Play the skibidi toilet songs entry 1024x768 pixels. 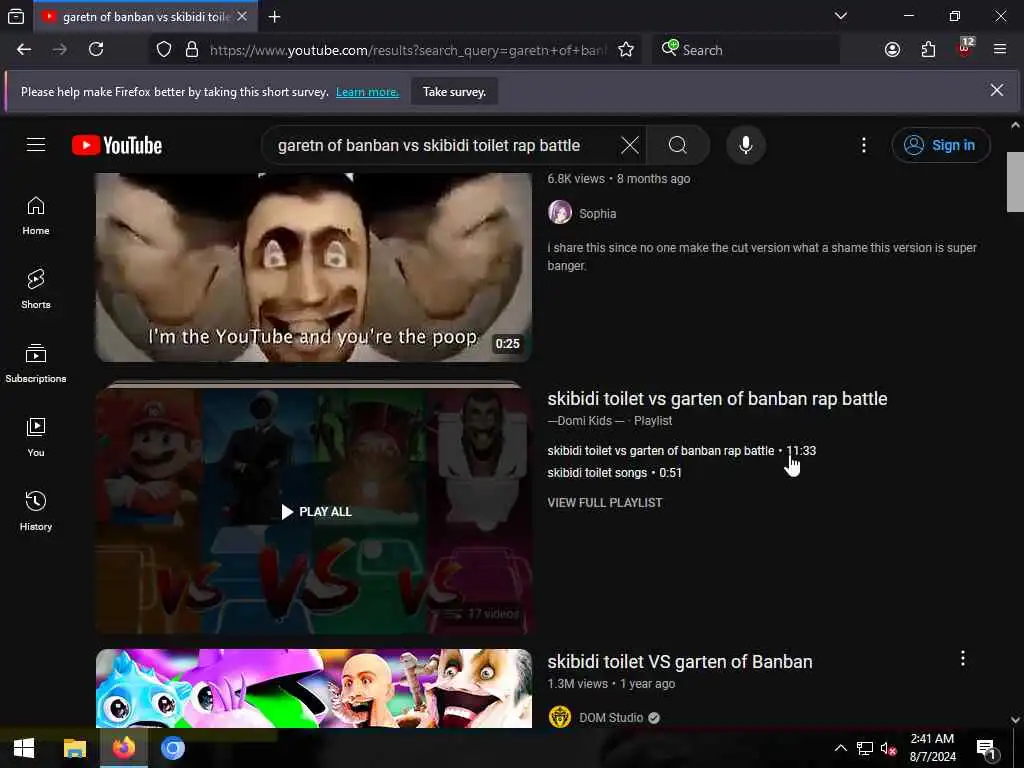(x=614, y=473)
